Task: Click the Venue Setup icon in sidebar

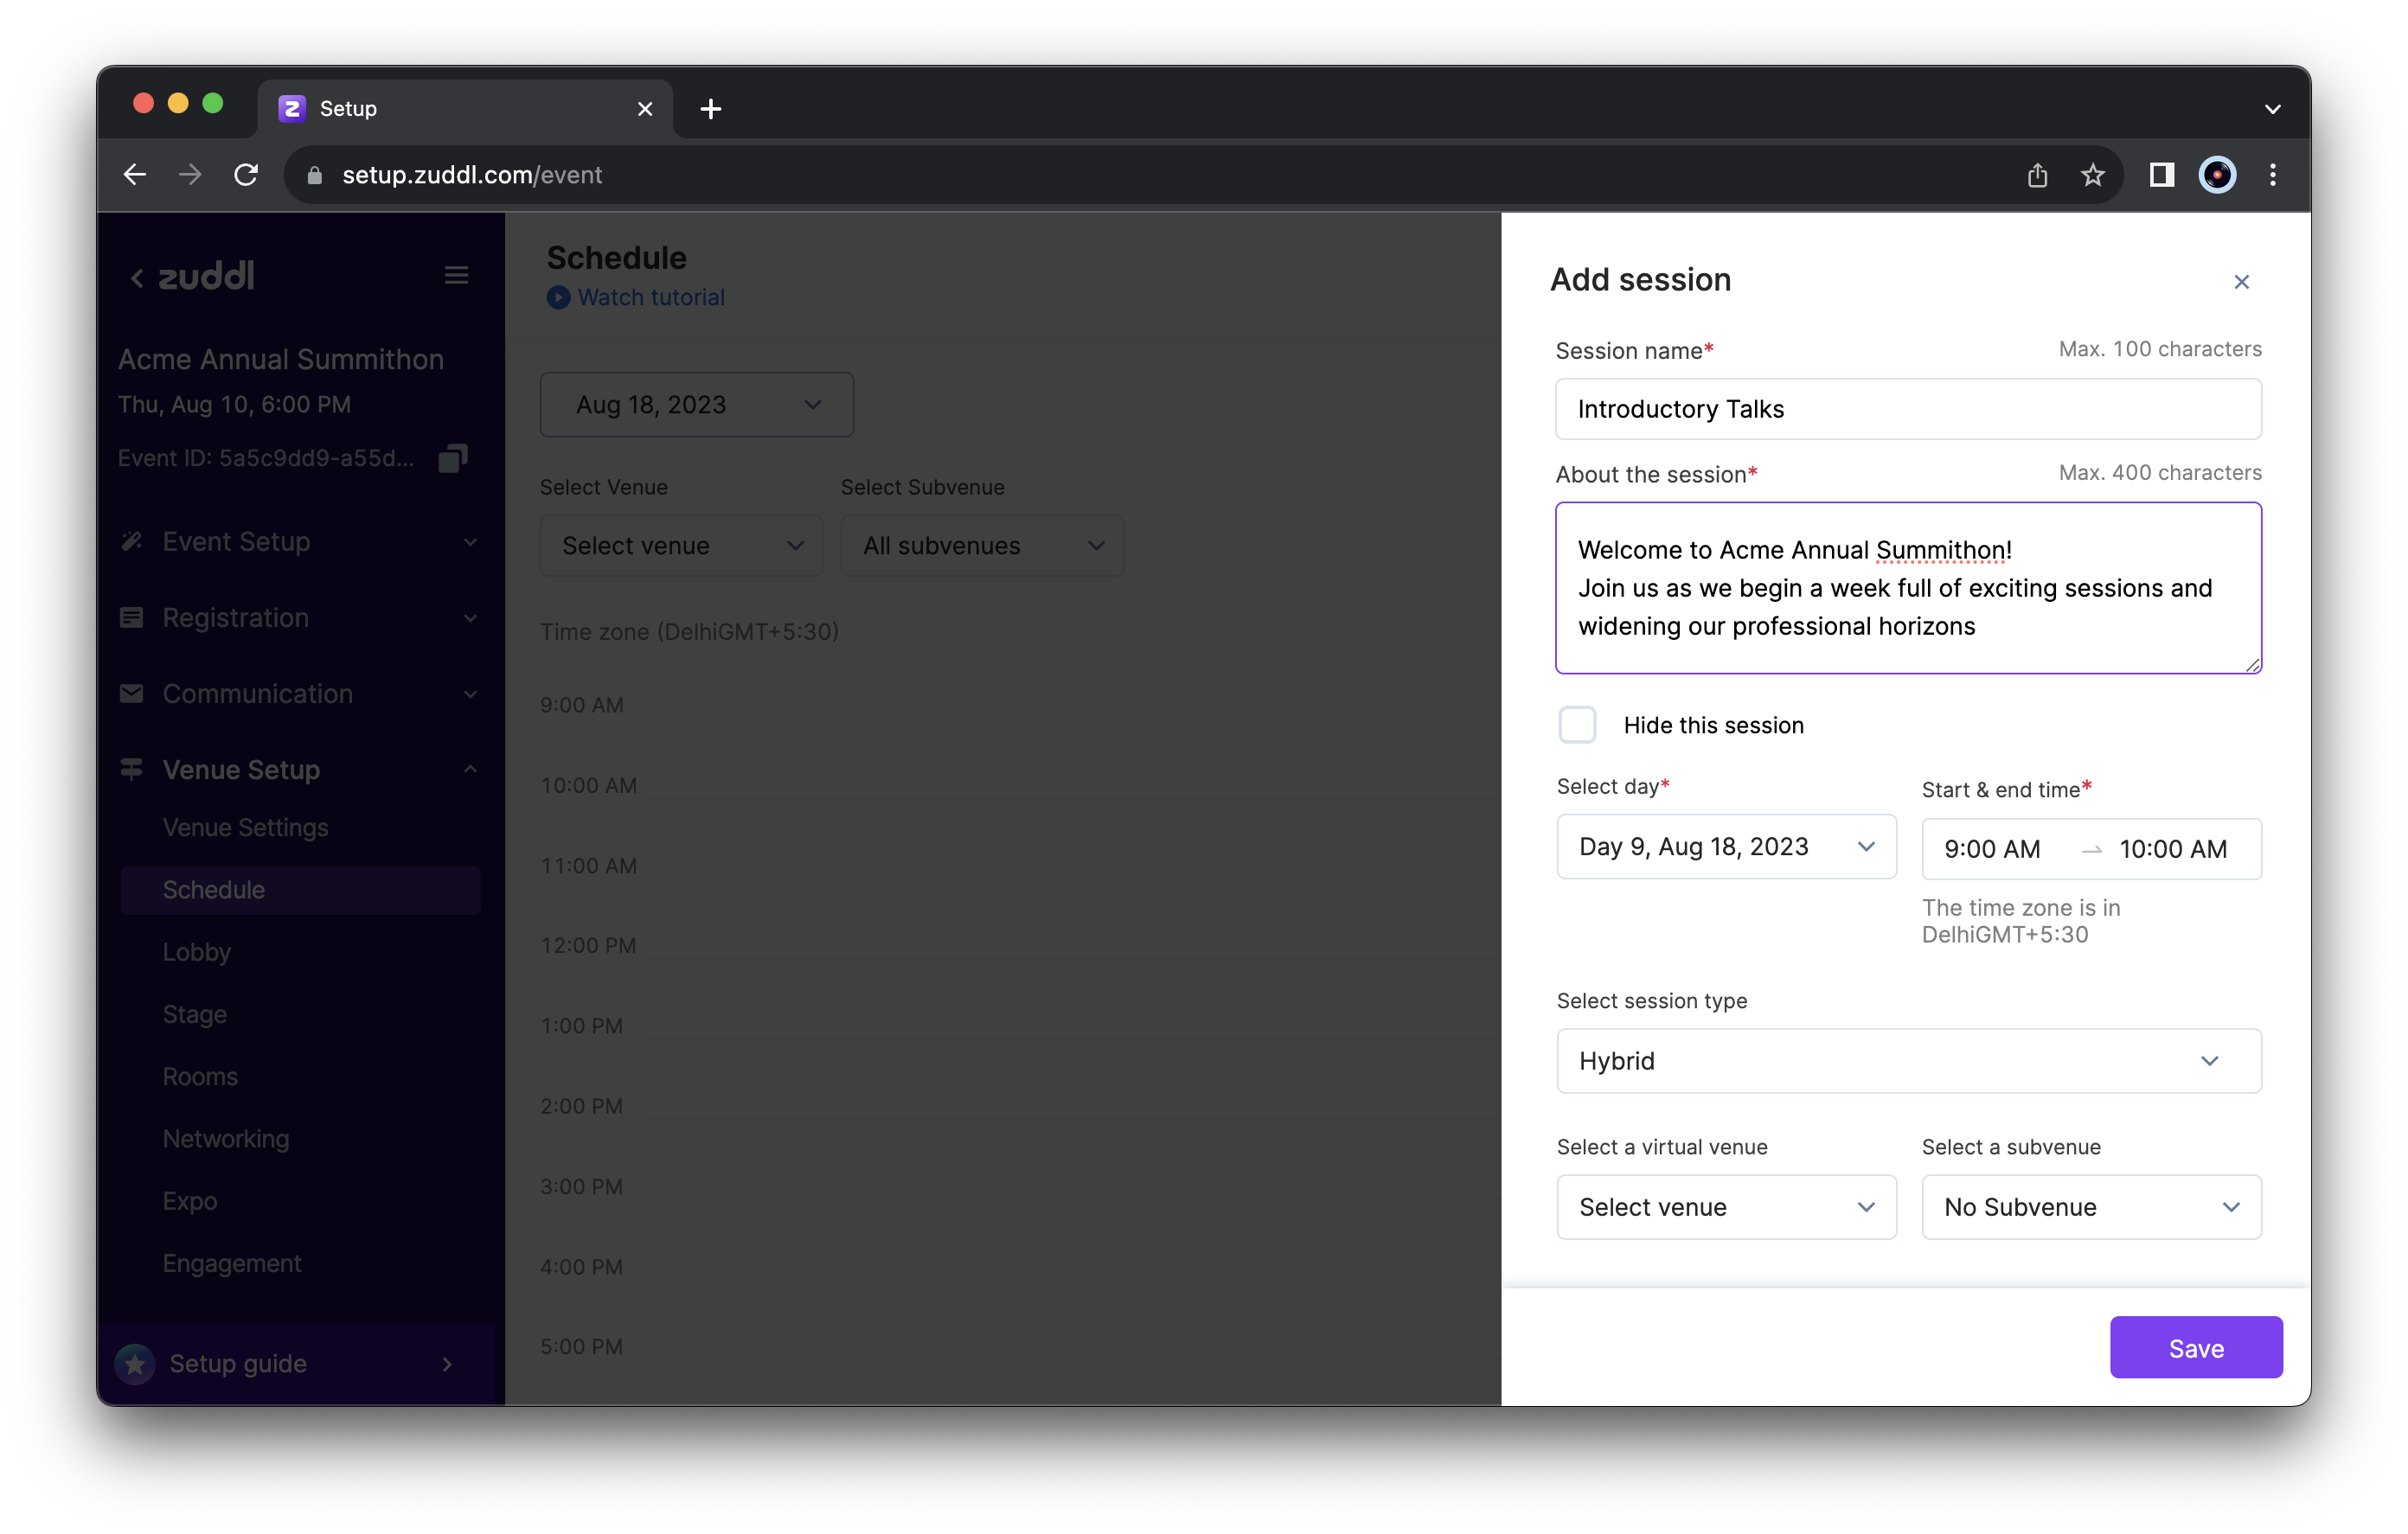Action: click(x=133, y=769)
